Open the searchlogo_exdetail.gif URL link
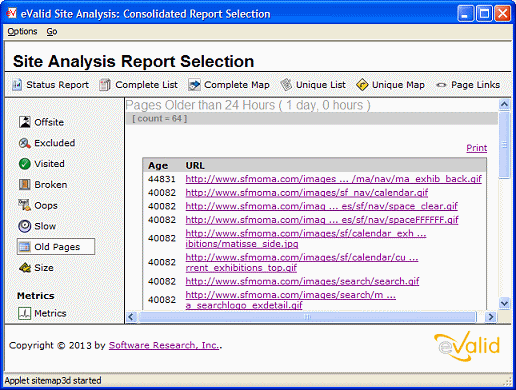Viewport: 516px width, 390px height. 290,300
